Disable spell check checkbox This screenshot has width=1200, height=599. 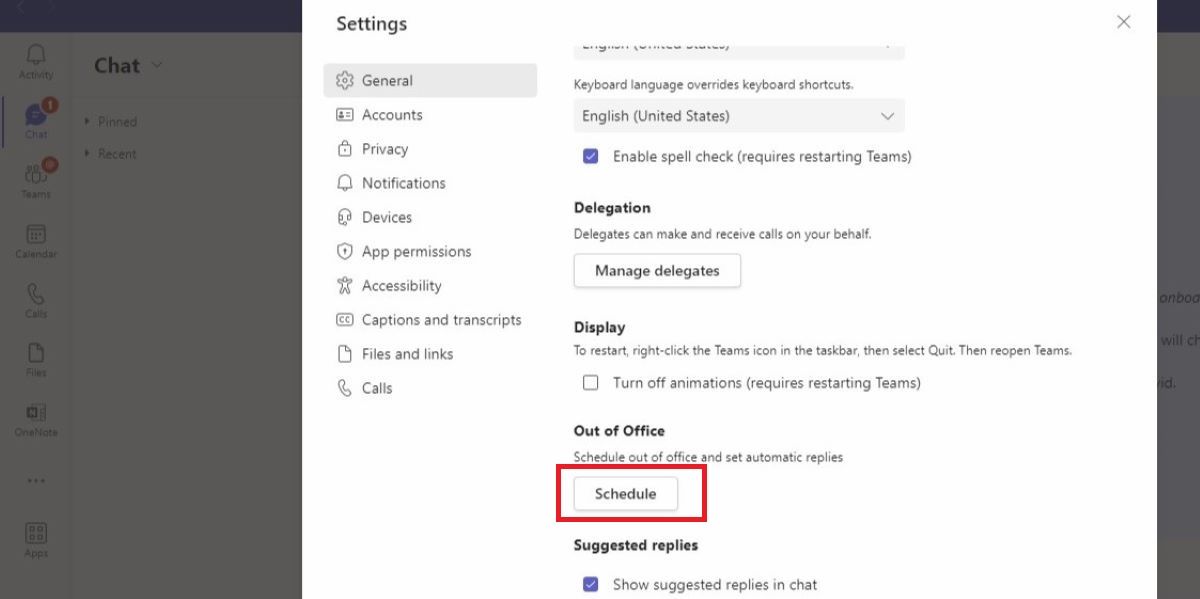click(x=591, y=156)
